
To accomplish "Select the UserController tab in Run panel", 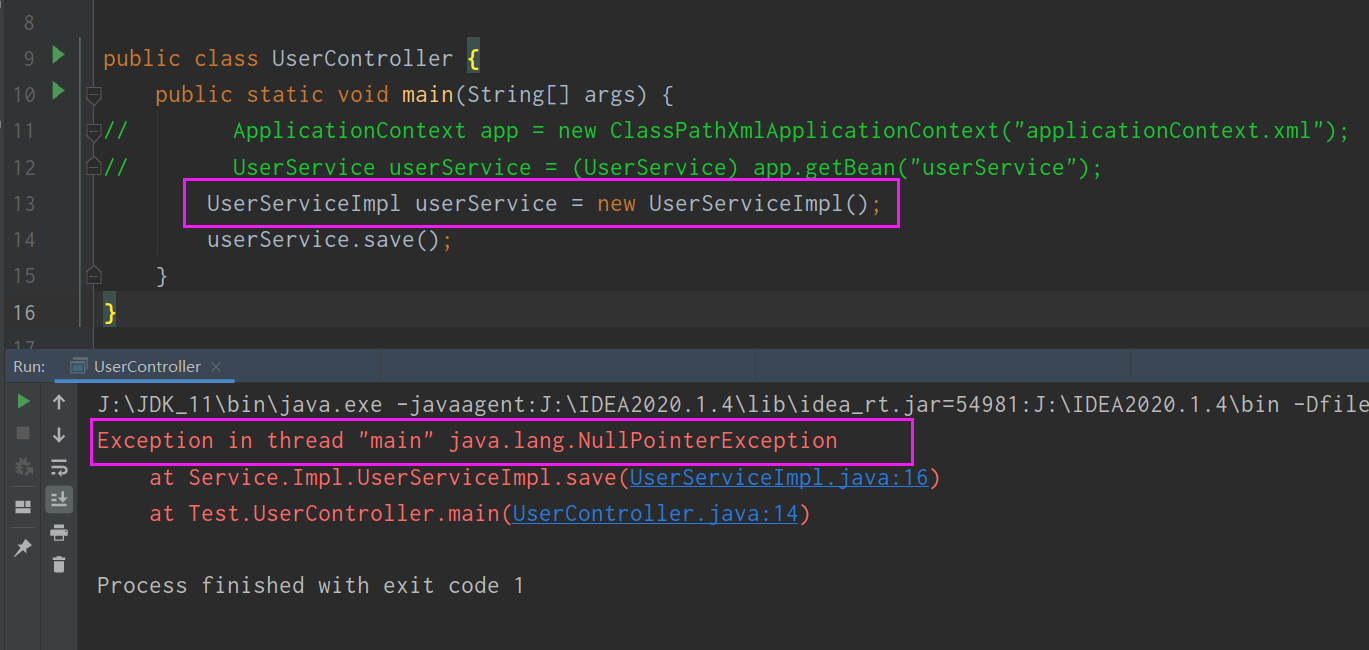I will tap(146, 366).
